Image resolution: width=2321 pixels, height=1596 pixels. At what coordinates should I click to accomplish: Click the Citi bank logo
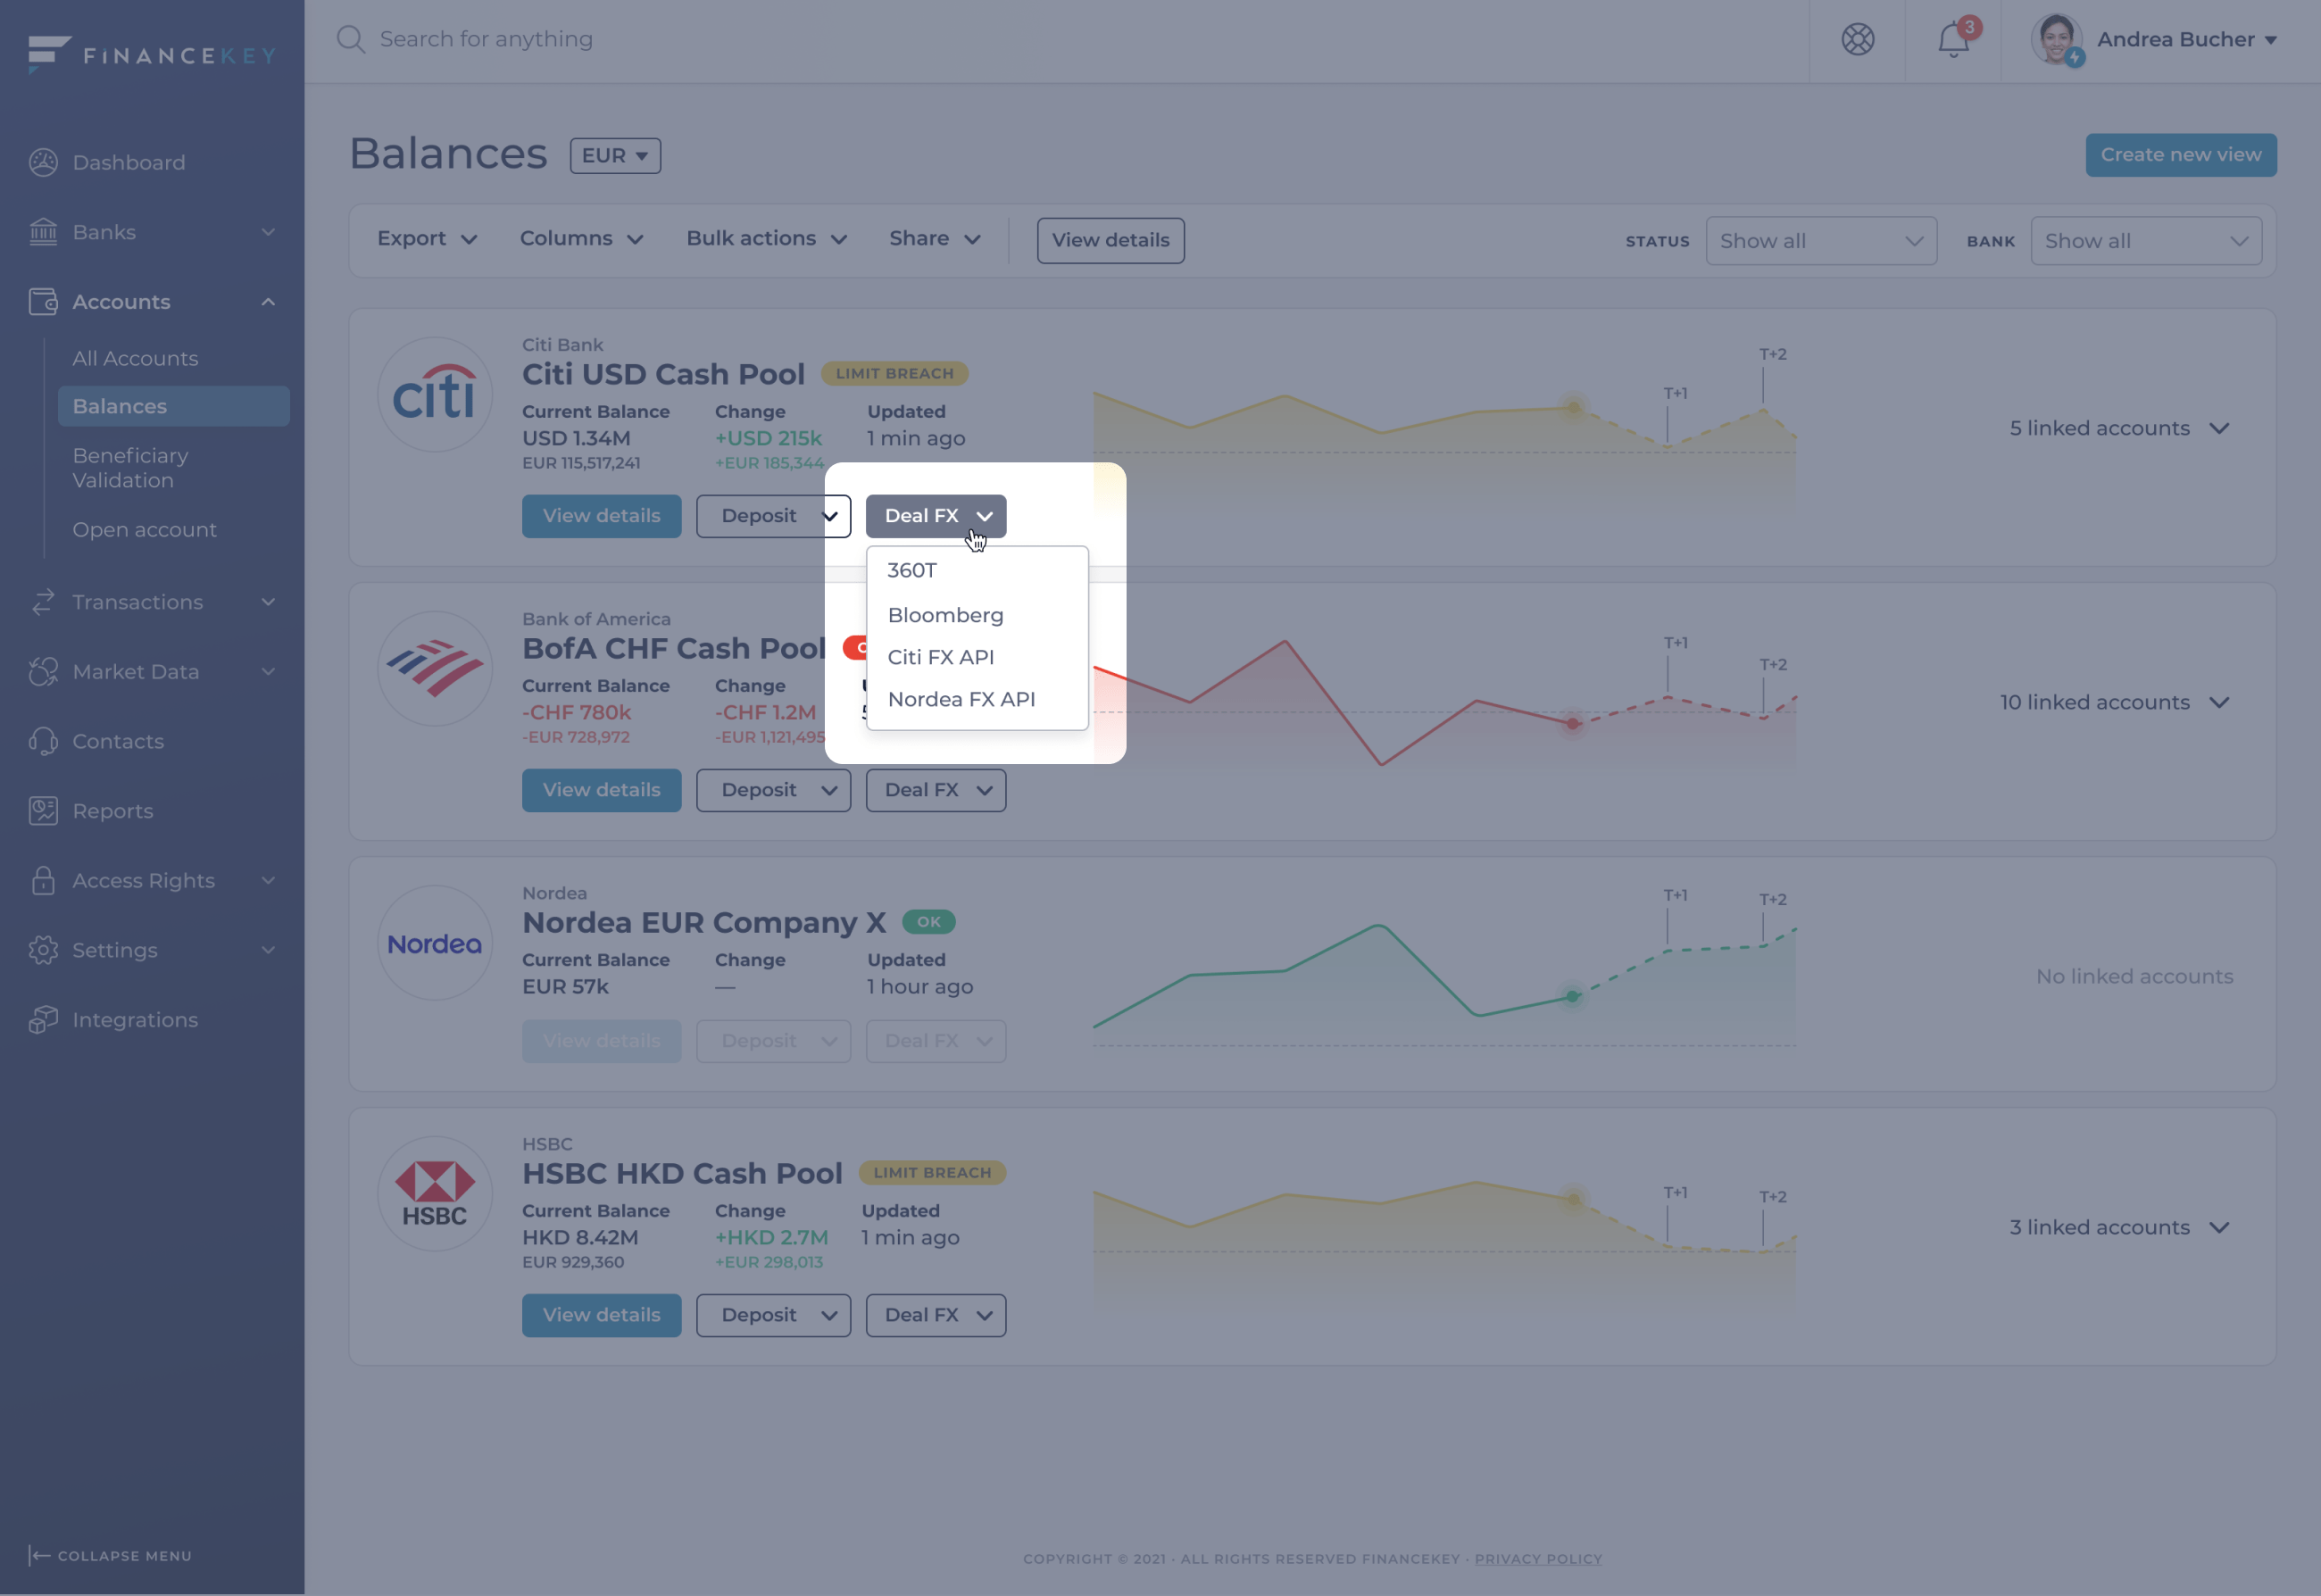tap(434, 395)
